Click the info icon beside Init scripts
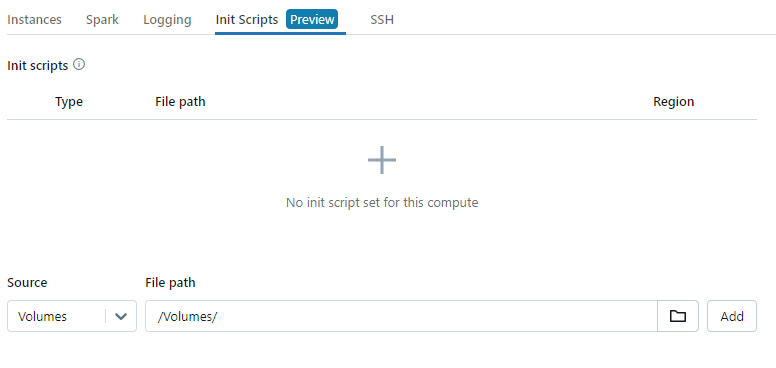 point(79,64)
